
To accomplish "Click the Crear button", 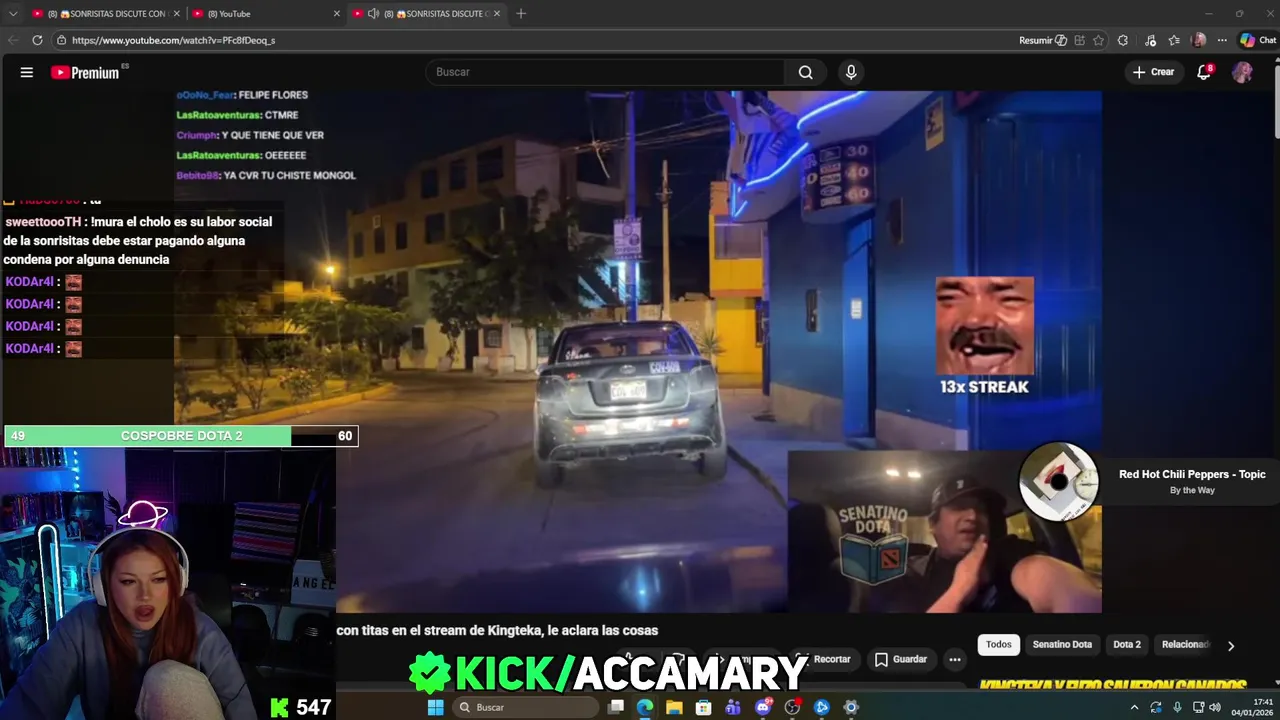I will pyautogui.click(x=1153, y=72).
